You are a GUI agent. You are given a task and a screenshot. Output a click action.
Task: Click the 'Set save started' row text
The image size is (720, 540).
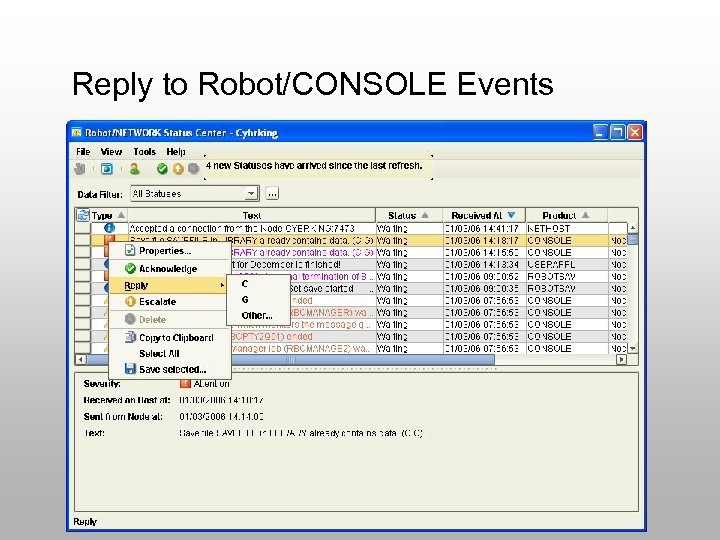coord(322,288)
